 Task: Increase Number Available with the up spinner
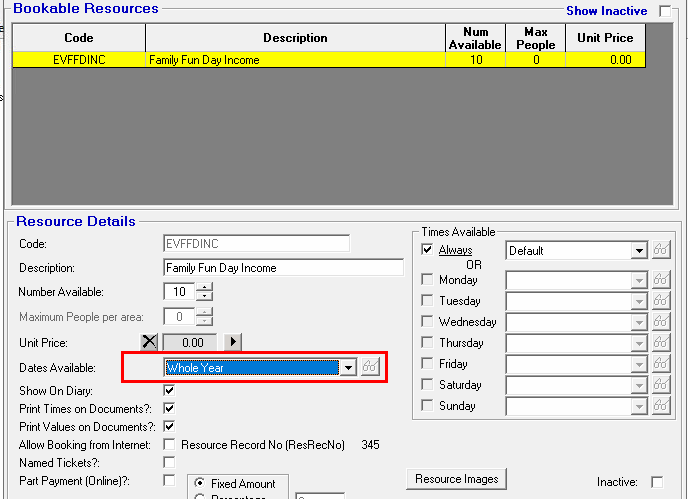[204, 287]
